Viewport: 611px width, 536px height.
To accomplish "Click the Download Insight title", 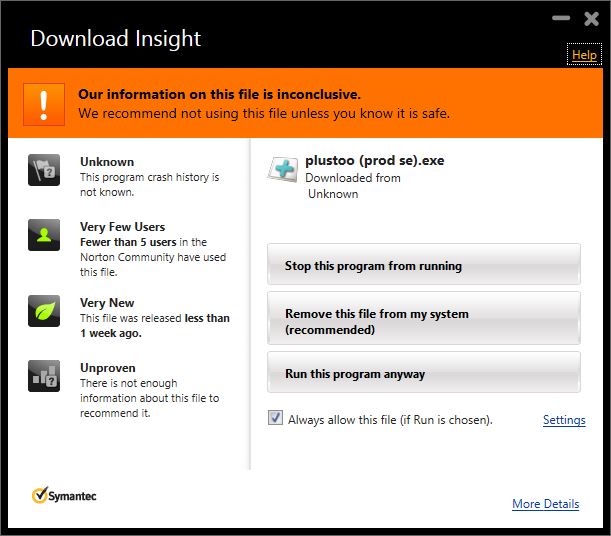I will pos(115,38).
